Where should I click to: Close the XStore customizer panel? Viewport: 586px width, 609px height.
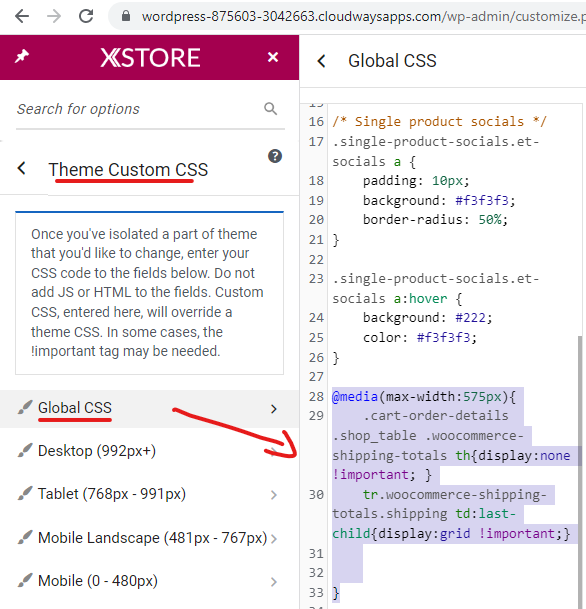click(x=273, y=57)
